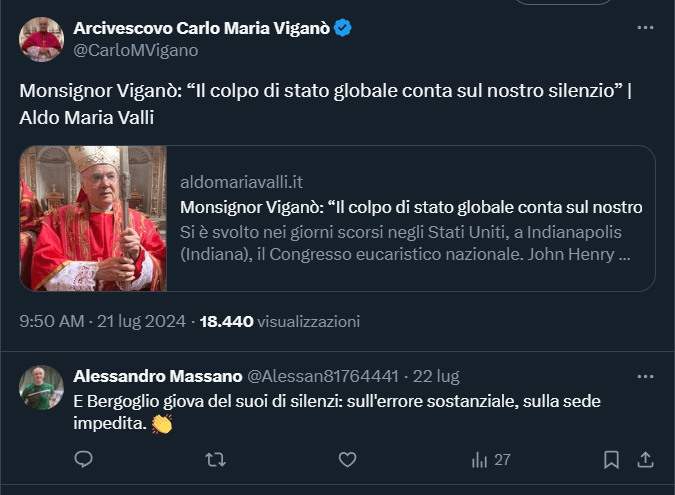Open more options on Viganò's post

(645, 30)
